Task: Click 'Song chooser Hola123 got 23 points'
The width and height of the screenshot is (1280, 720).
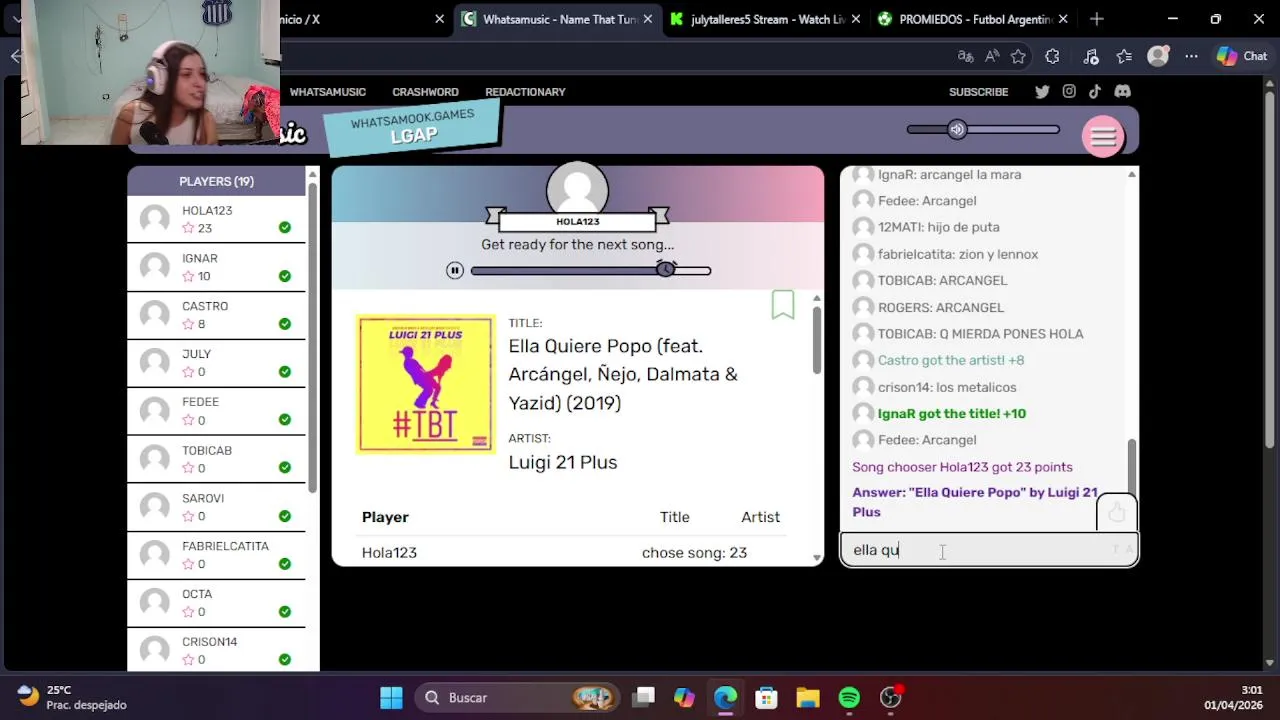Action: 962,467
